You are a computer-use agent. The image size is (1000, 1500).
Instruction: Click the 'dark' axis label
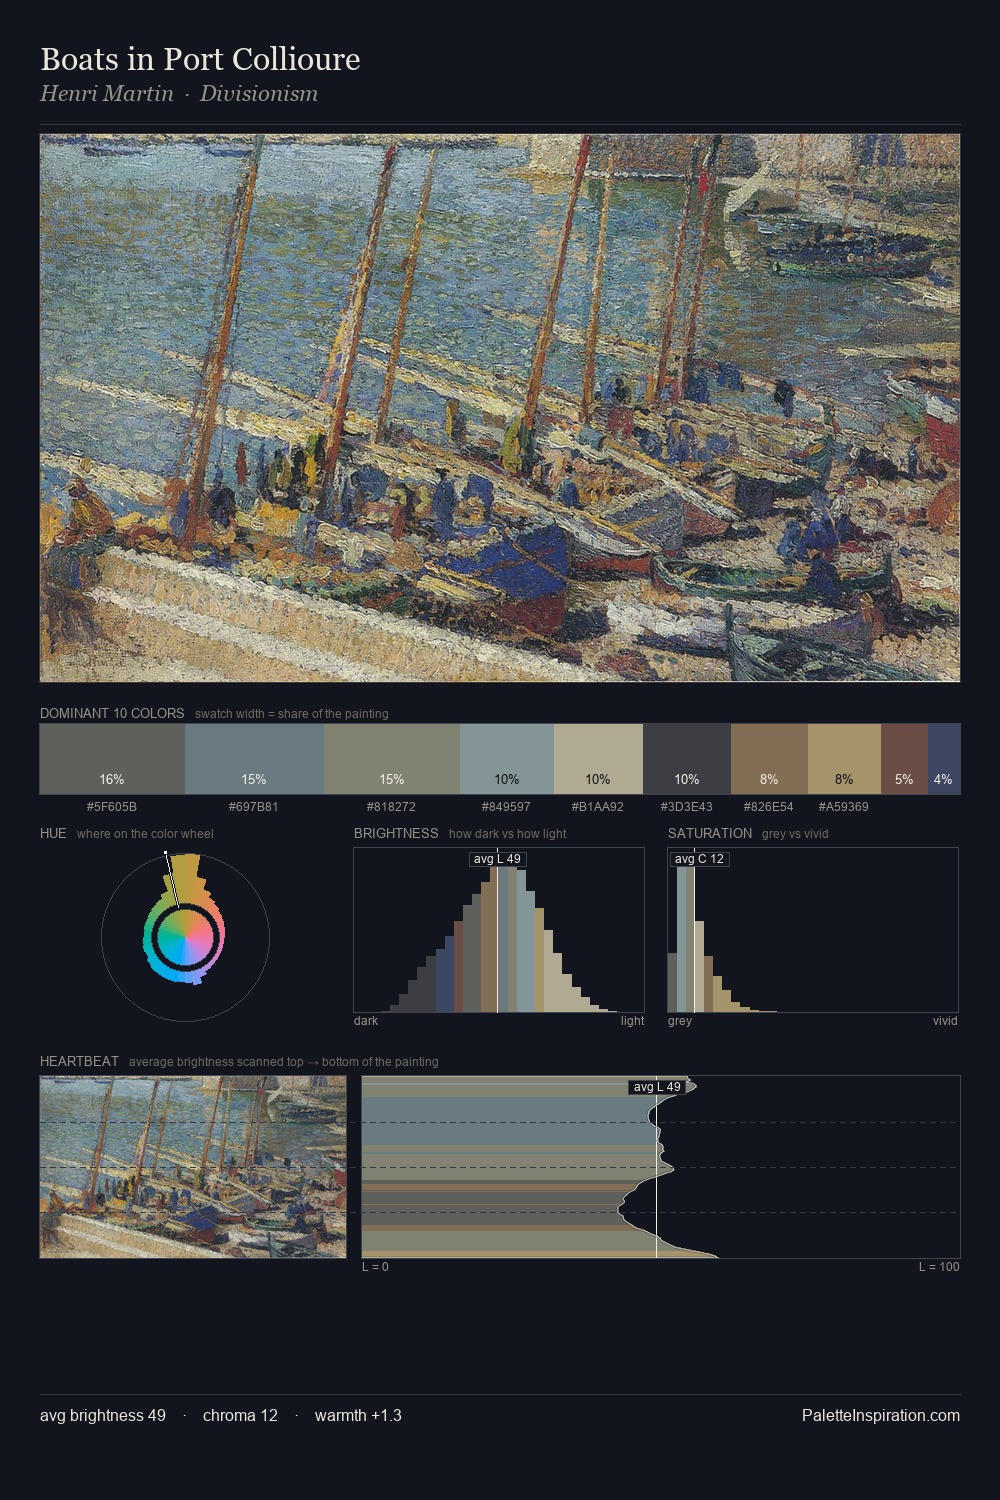point(366,1021)
